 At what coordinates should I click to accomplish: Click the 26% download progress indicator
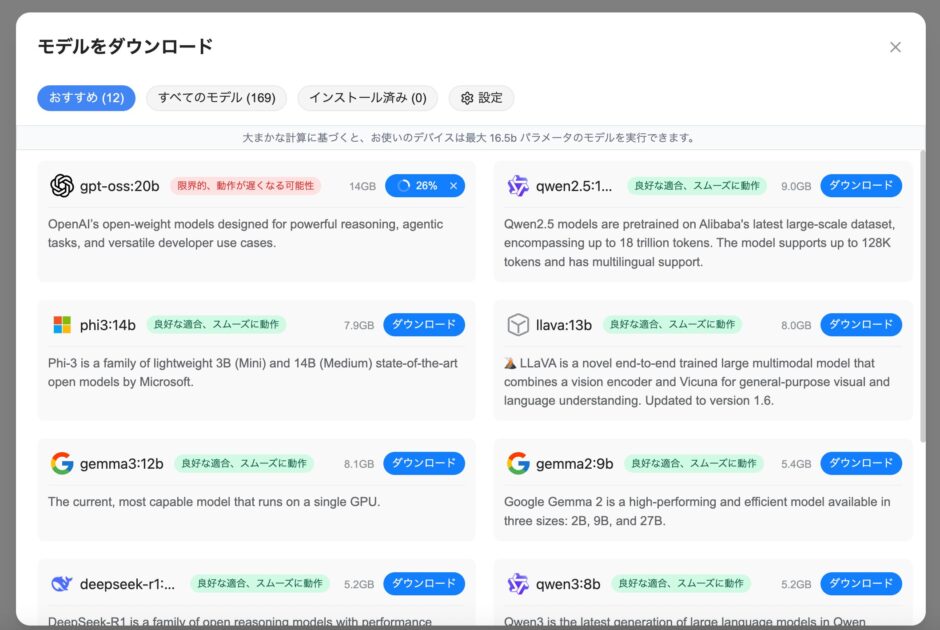[418, 186]
